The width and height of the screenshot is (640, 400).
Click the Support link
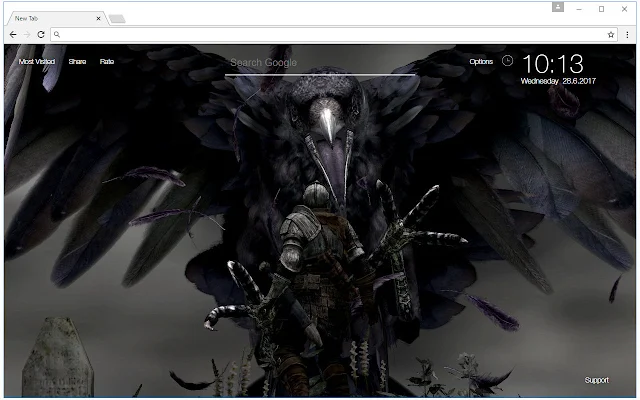click(596, 380)
